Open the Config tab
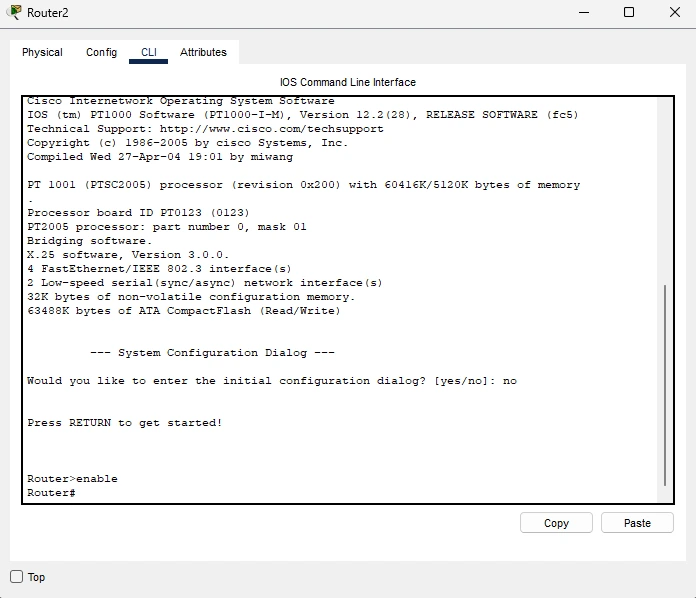Image resolution: width=696 pixels, height=598 pixels. pyautogui.click(x=101, y=52)
